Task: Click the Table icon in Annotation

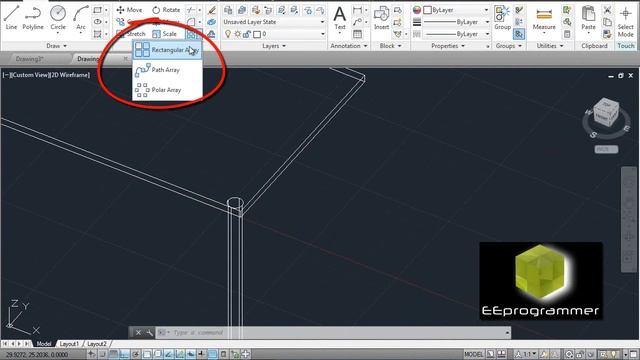Action: [357, 34]
